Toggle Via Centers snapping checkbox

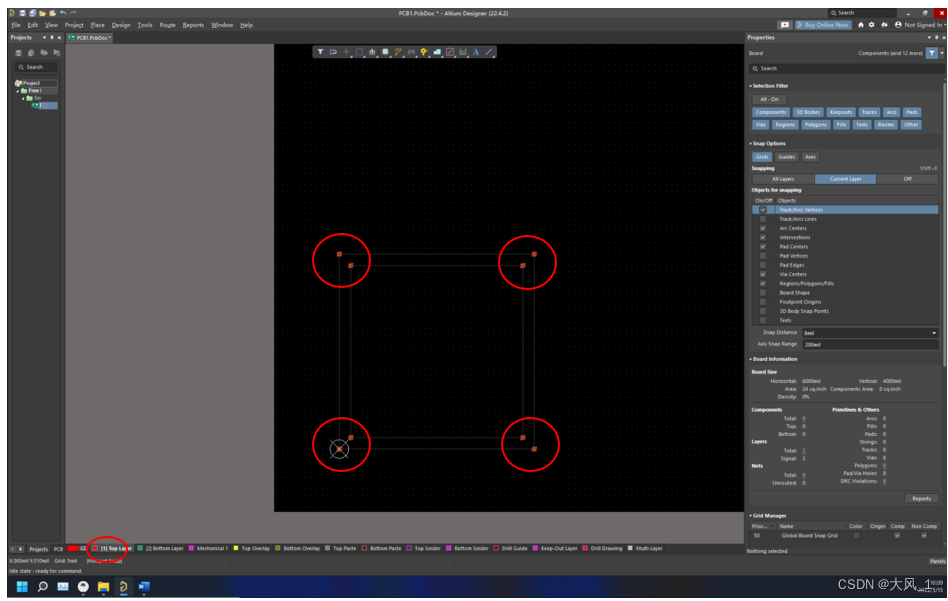(762, 275)
